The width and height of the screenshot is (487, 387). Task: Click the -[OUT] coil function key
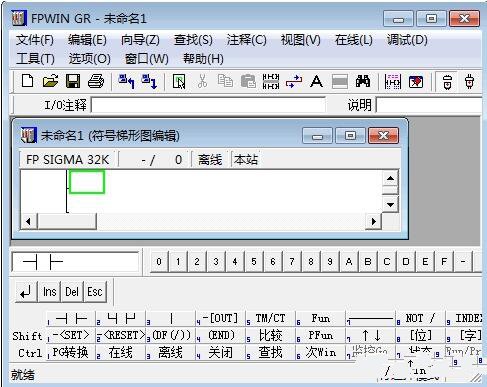pyautogui.click(x=221, y=319)
